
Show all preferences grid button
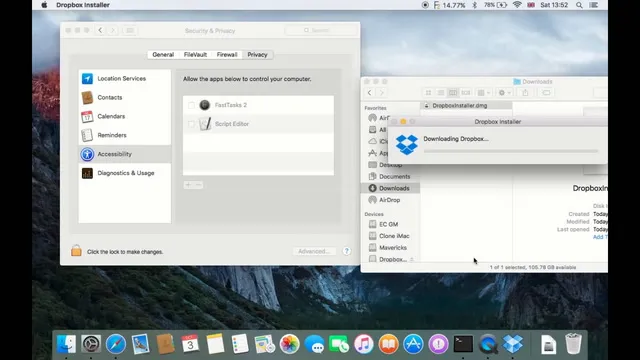[x=130, y=30]
